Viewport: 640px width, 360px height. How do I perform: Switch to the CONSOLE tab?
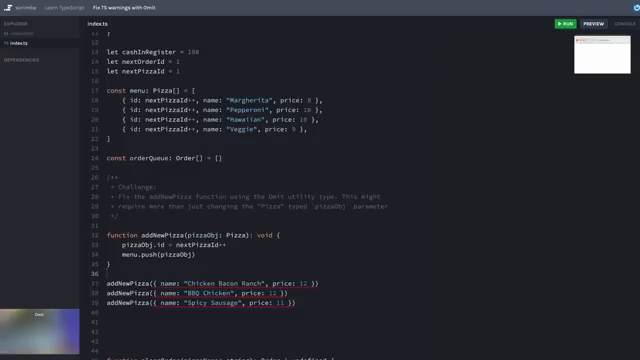624,24
